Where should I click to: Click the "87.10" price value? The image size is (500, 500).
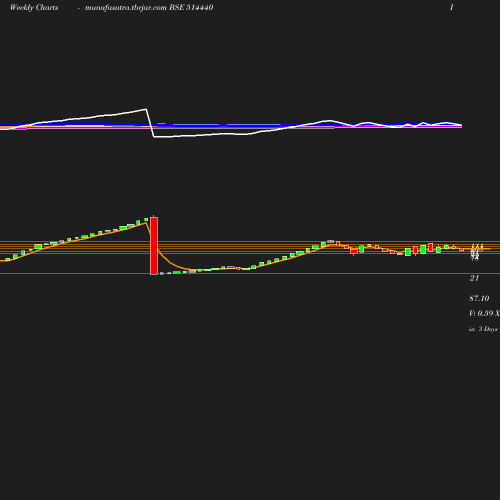tap(479, 298)
